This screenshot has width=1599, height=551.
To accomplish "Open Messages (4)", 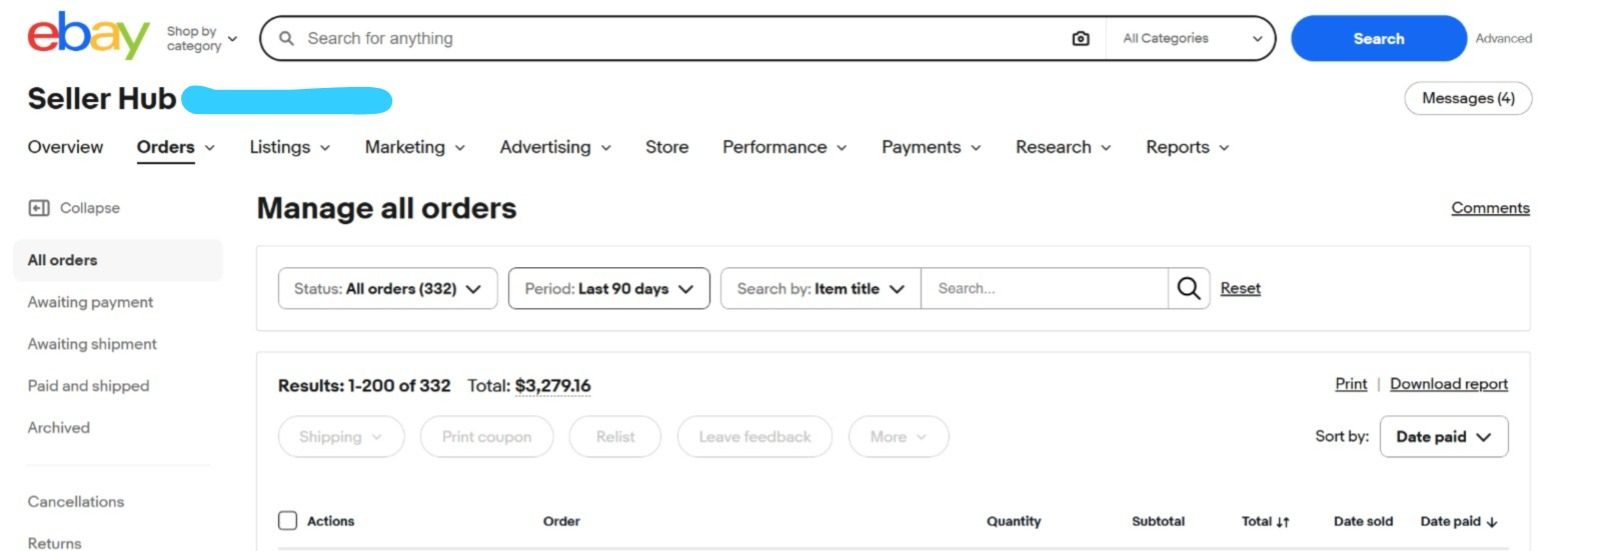I will (x=1468, y=98).
